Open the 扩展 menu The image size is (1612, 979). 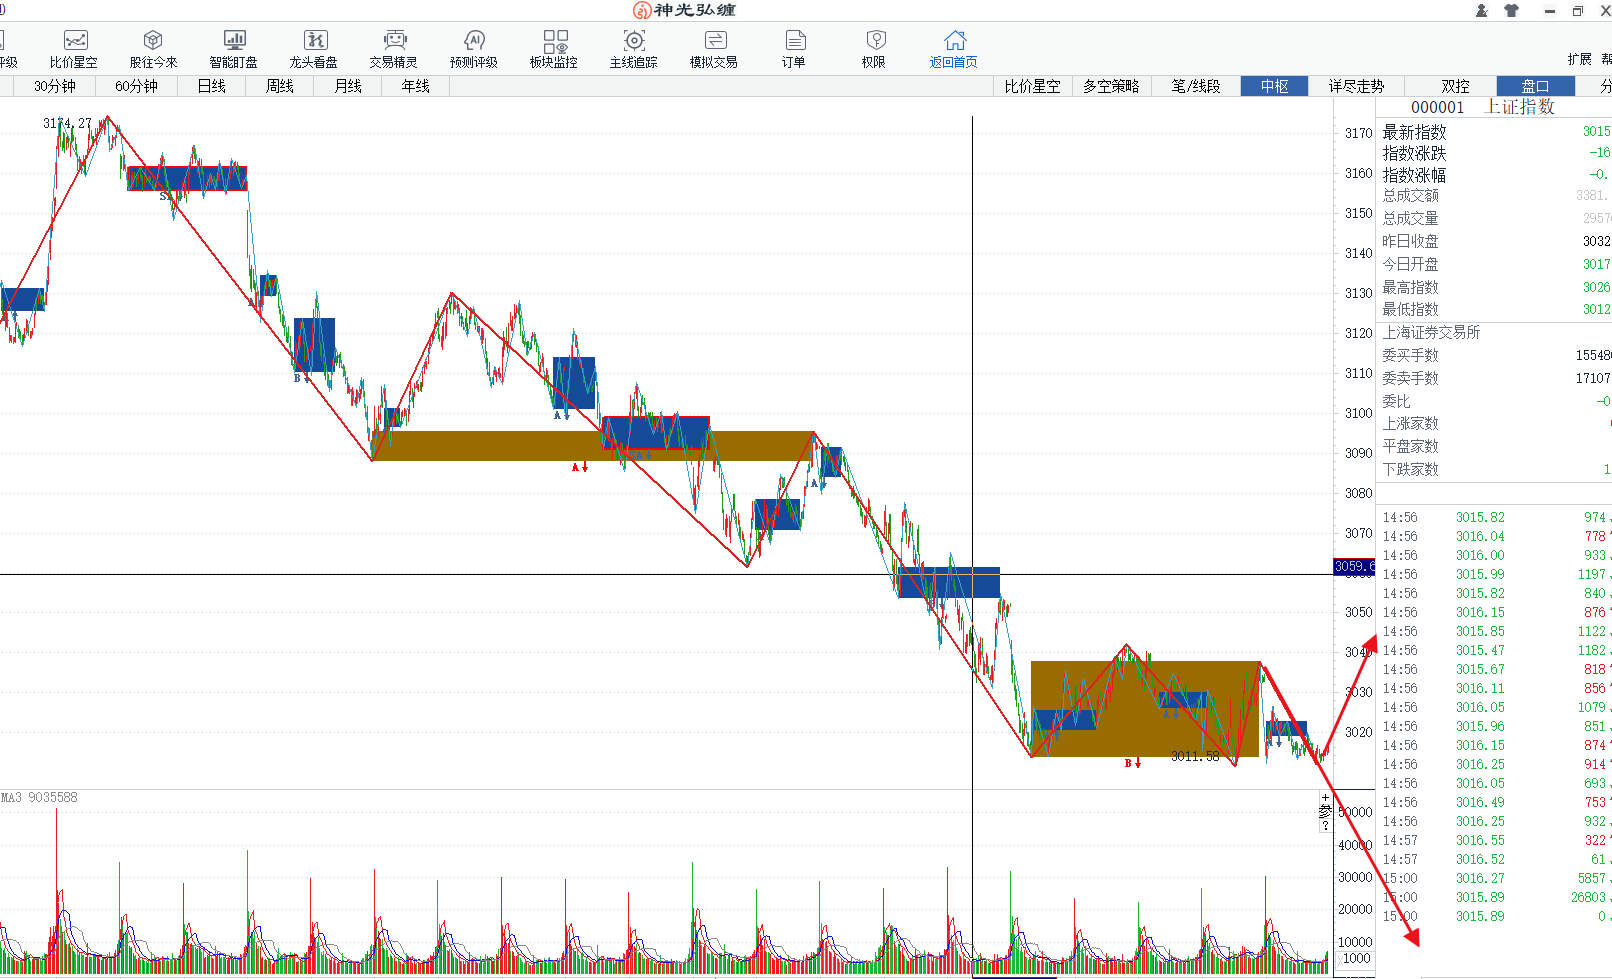click(x=1579, y=59)
